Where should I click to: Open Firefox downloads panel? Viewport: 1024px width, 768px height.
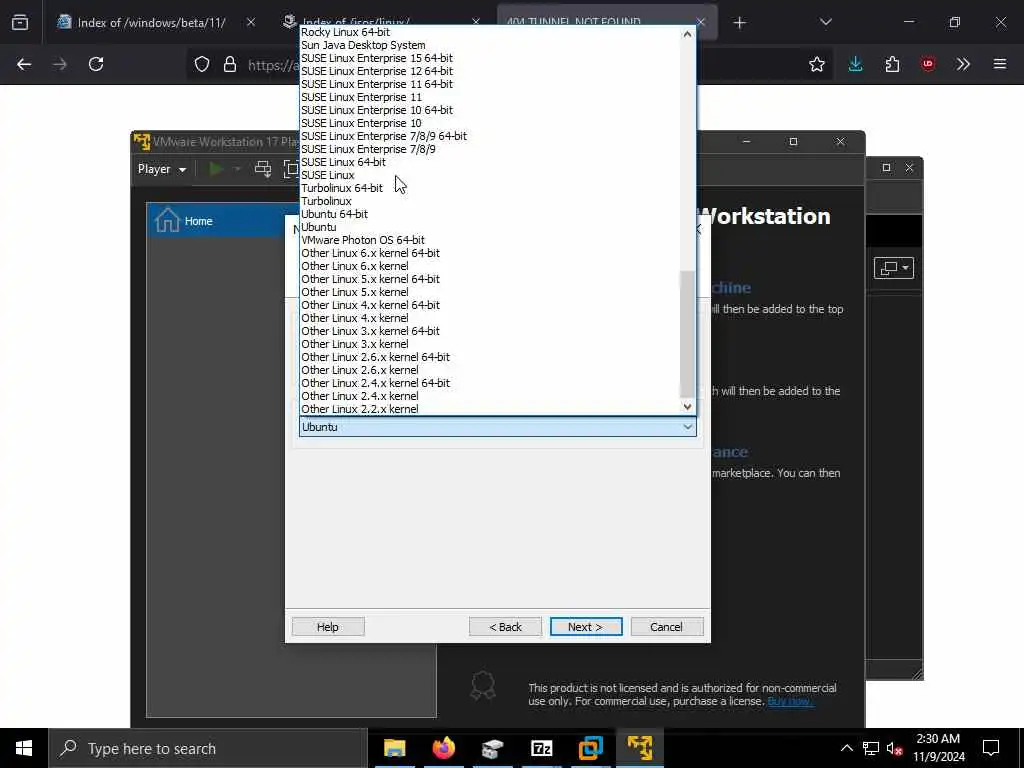pos(856,64)
